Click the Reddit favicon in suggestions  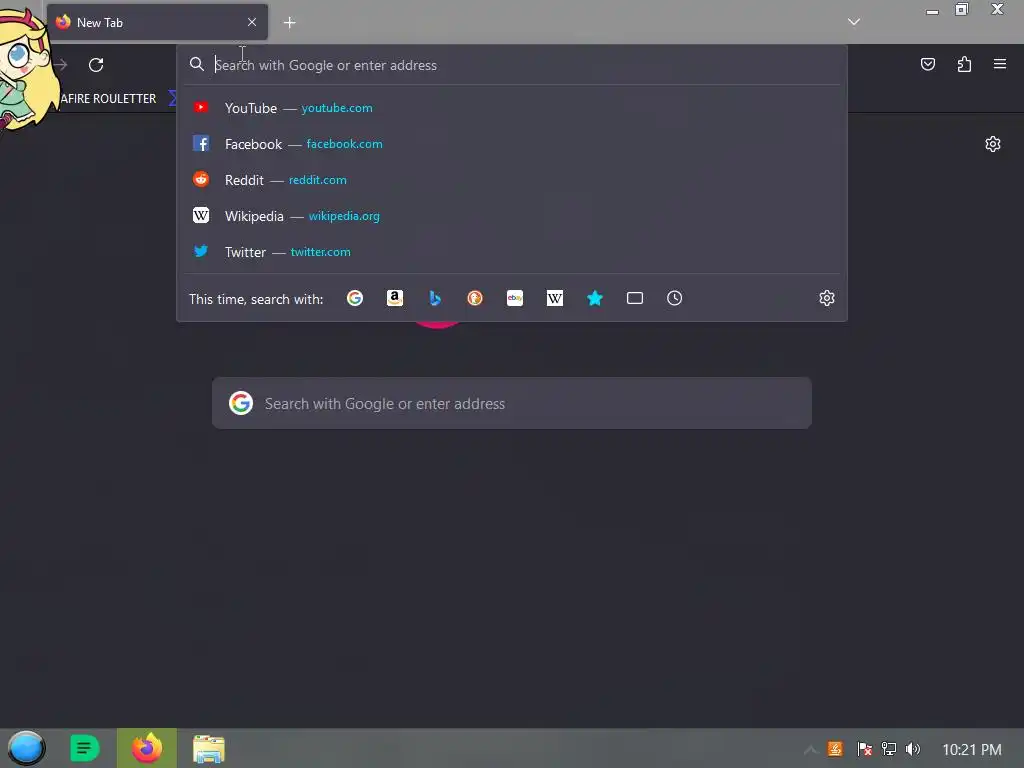(201, 179)
